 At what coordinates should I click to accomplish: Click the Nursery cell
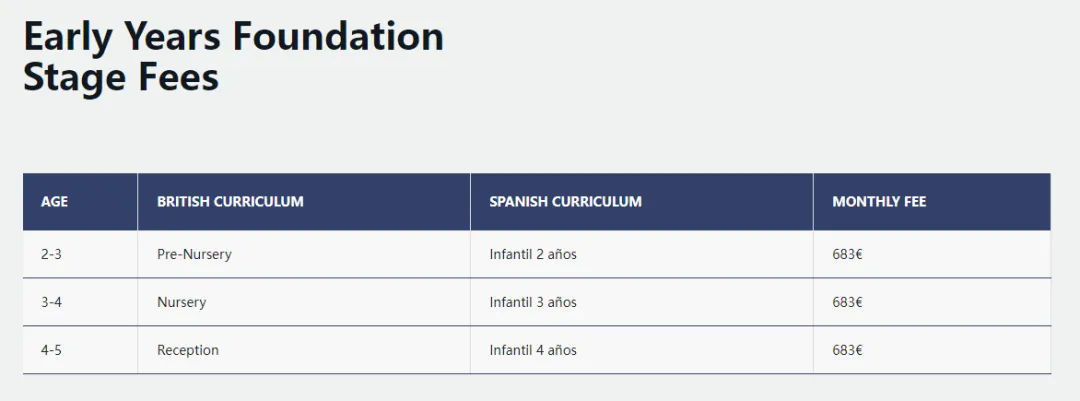tap(304, 302)
